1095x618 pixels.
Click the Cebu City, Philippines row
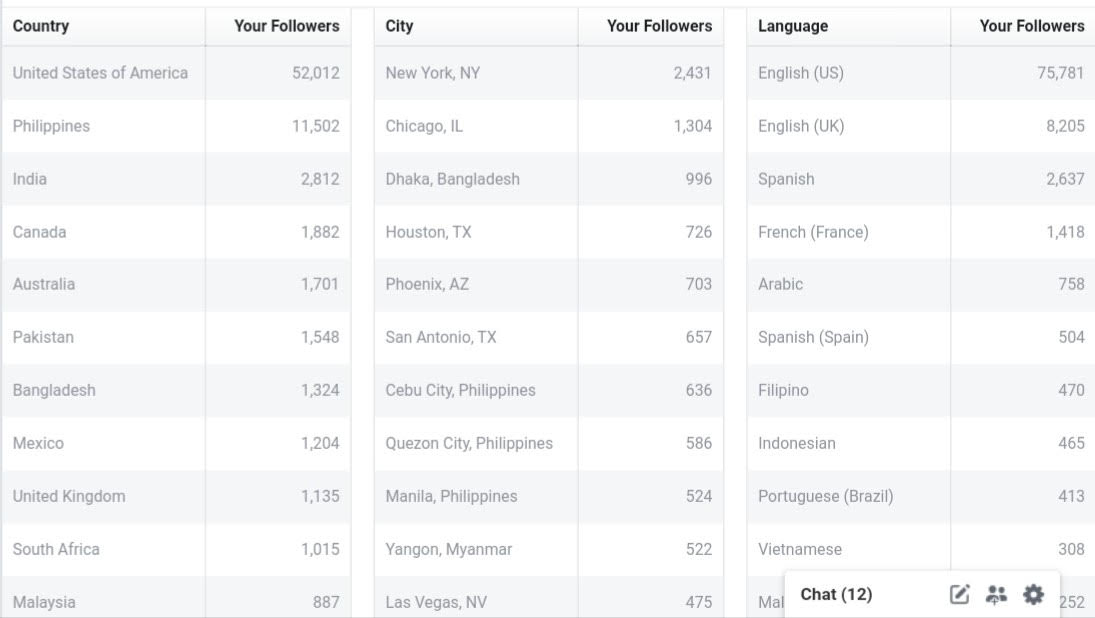tap(461, 390)
